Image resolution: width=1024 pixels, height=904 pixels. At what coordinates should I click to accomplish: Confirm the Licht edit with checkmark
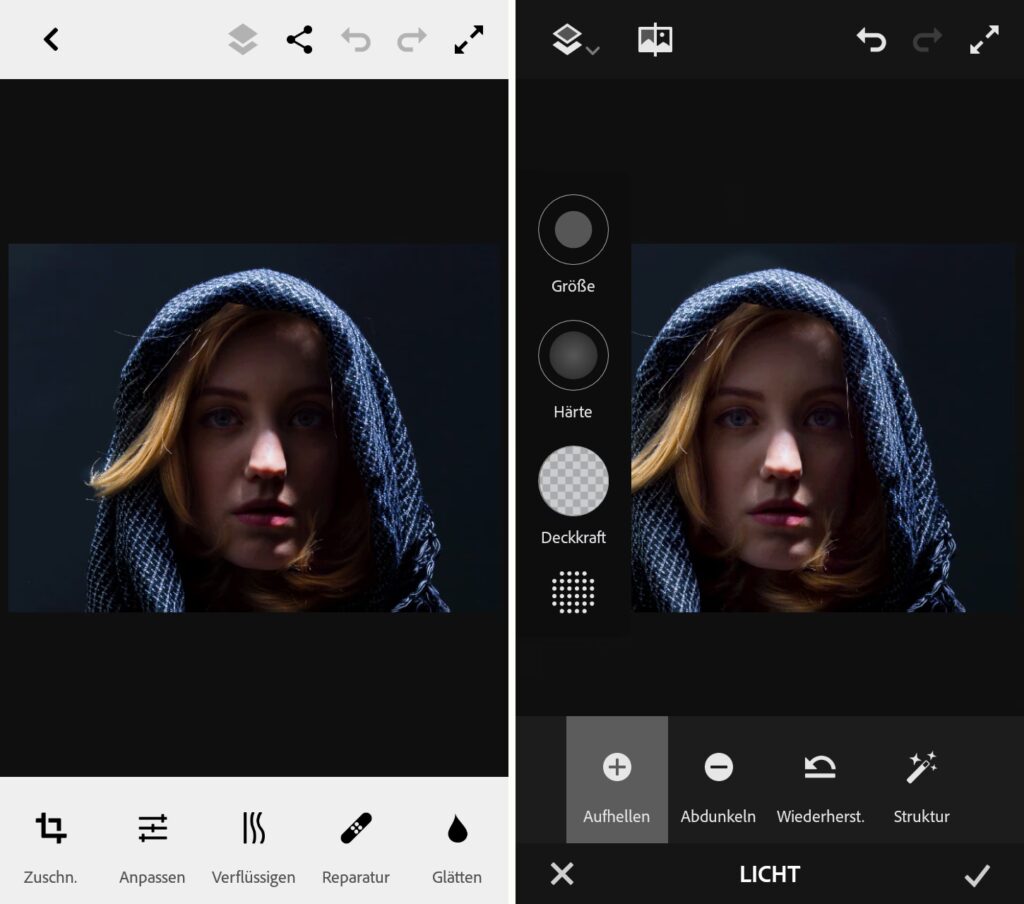[x=976, y=875]
